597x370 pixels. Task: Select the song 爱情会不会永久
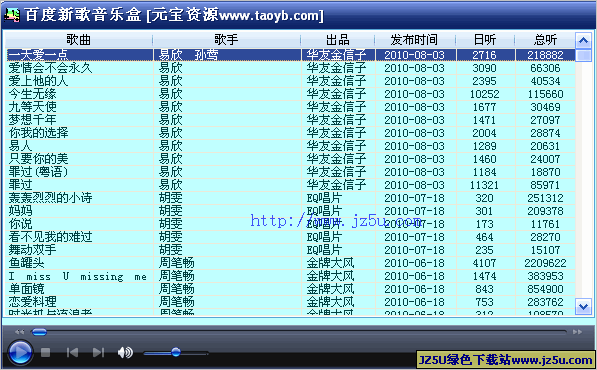[50, 68]
